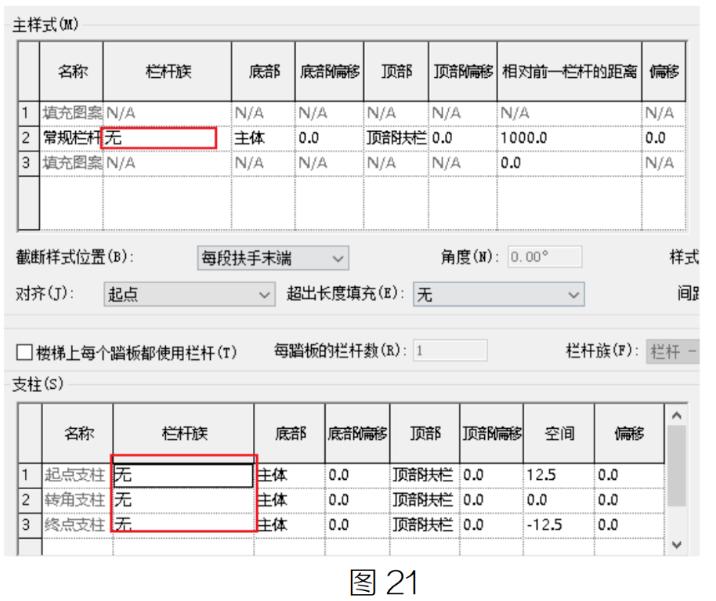The image size is (716, 601).
Task: Click 每踏板的栏杆数 input field
Action: point(450,350)
